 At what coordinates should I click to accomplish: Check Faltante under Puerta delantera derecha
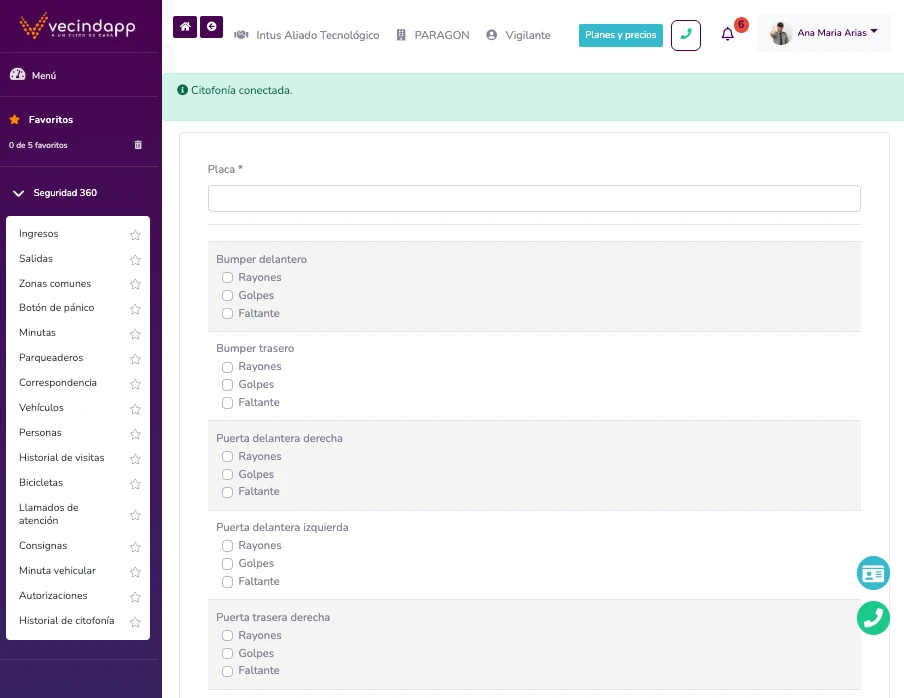click(228, 492)
